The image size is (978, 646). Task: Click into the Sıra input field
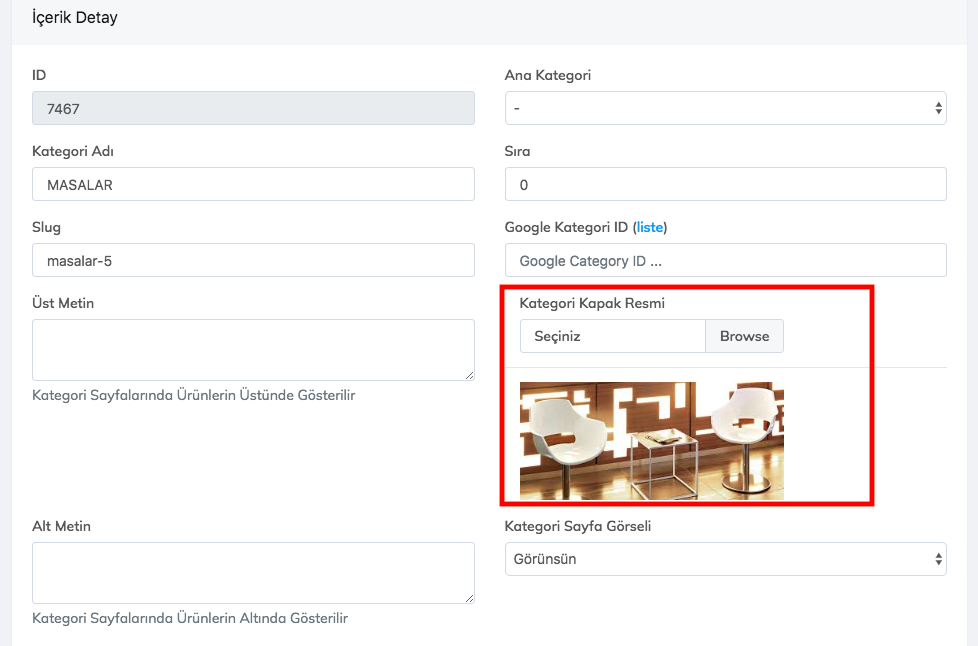point(725,184)
